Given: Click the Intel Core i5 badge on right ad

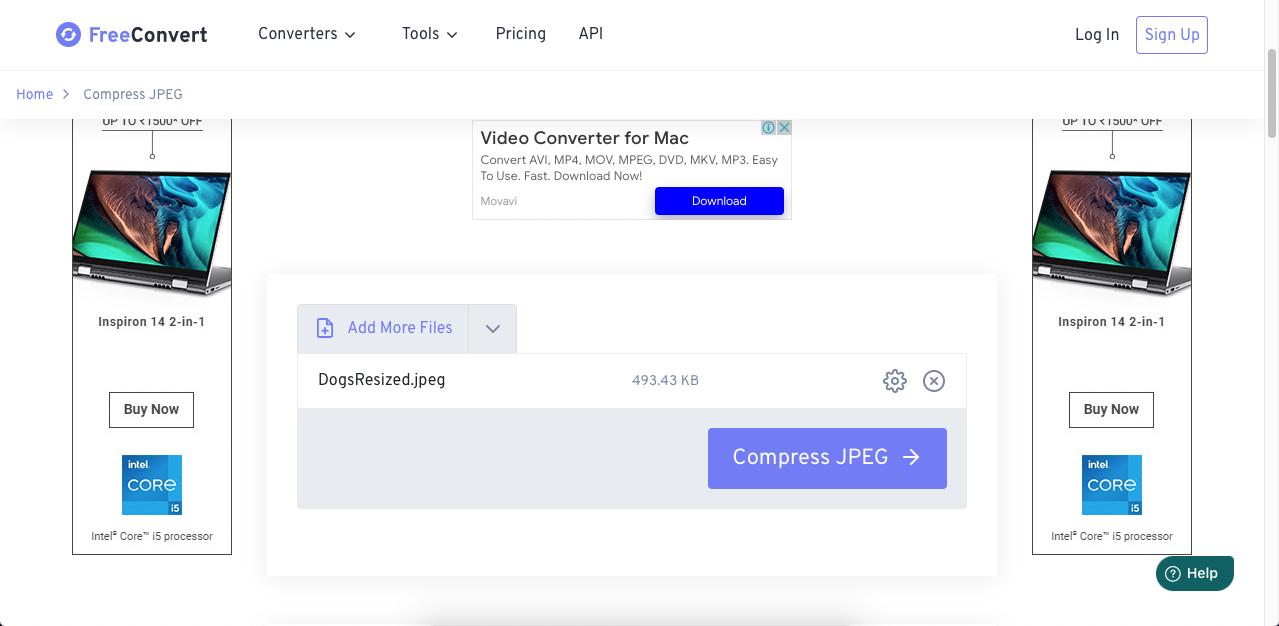Looking at the screenshot, I should [1112, 485].
